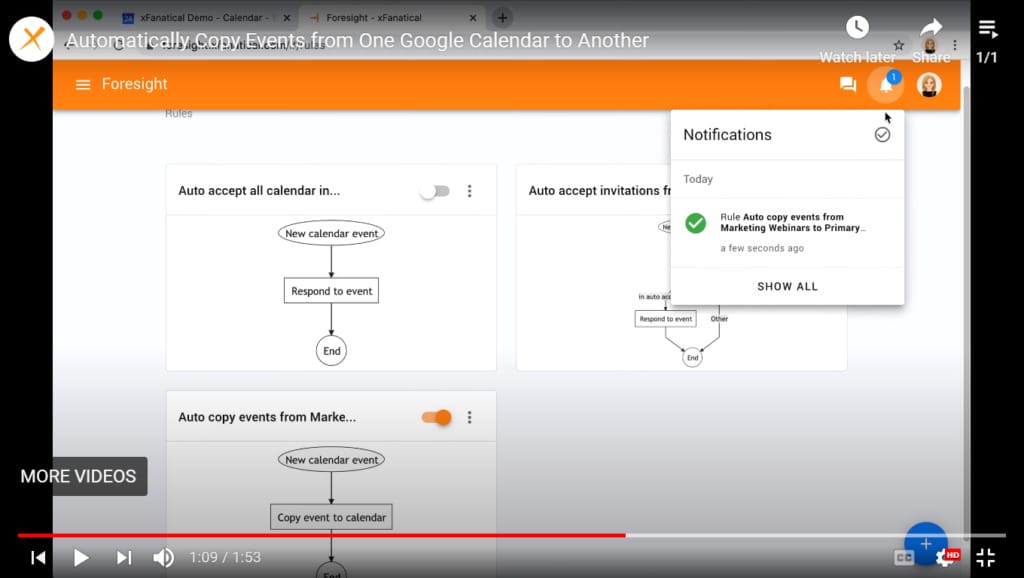
Task: Open the Auto accept all calendar card menu
Action: coord(470,190)
